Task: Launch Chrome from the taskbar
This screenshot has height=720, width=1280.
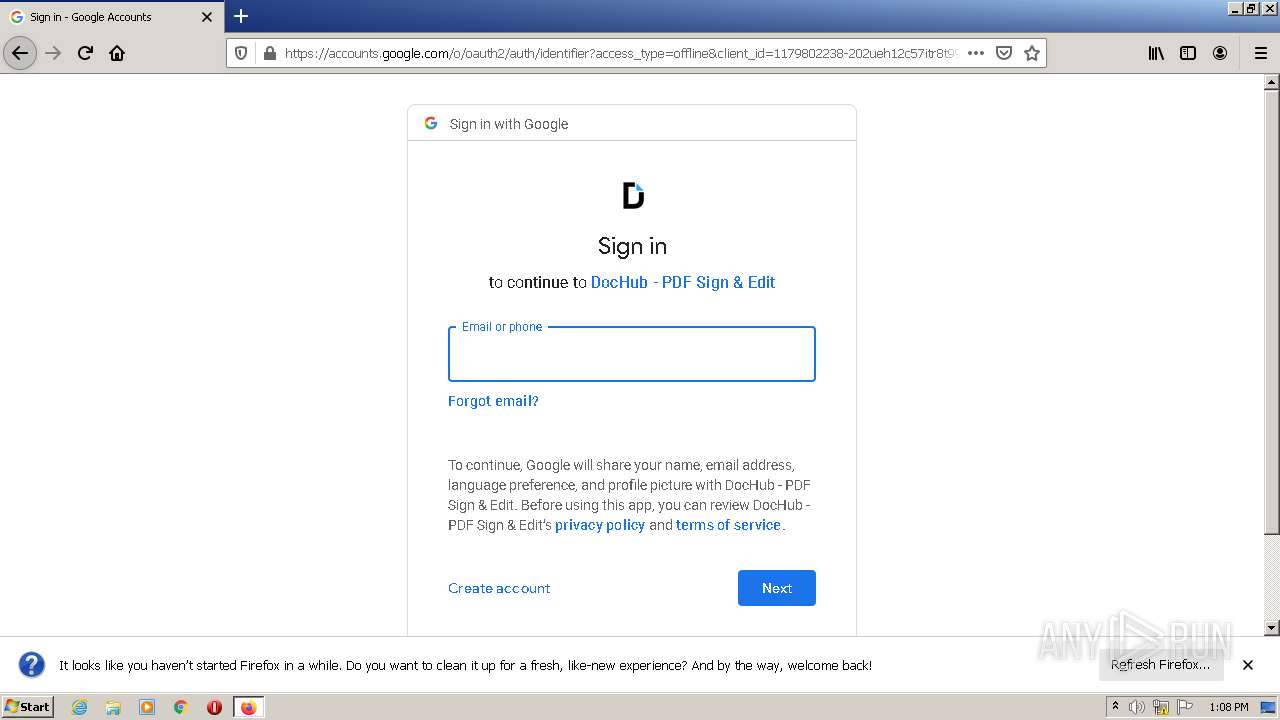Action: 181,707
